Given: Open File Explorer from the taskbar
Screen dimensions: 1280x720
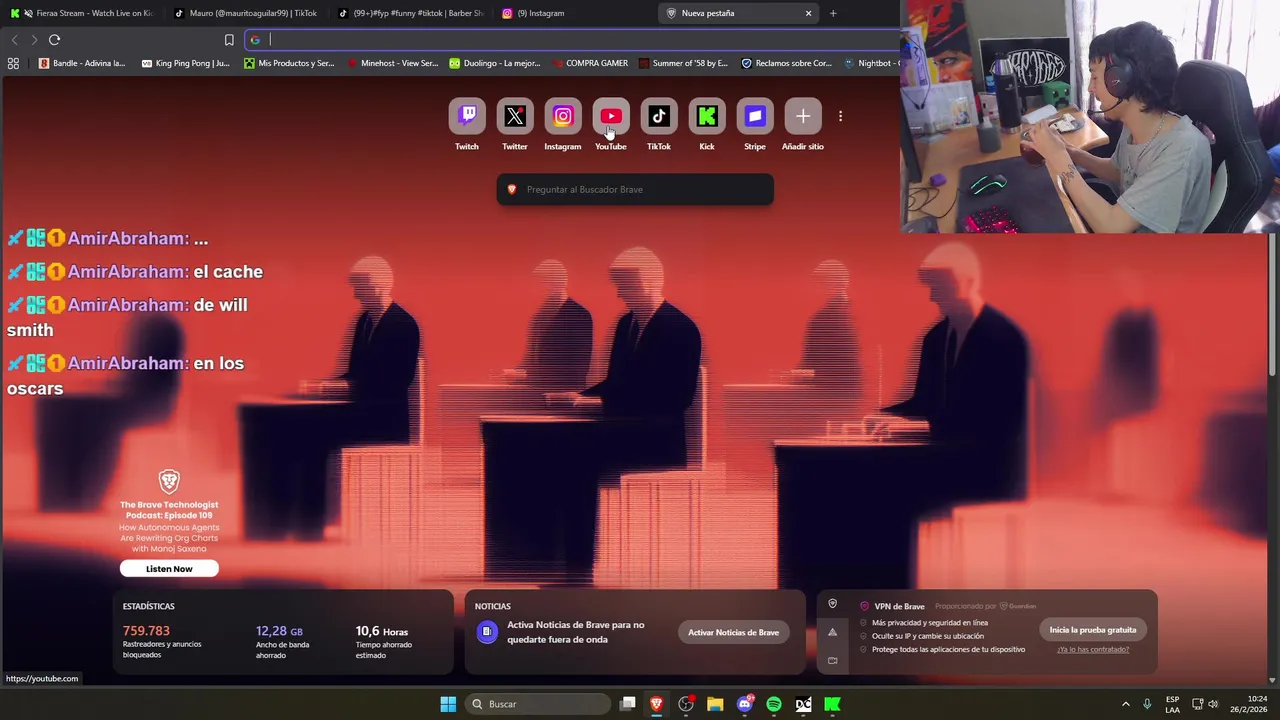Looking at the screenshot, I should pos(715,704).
